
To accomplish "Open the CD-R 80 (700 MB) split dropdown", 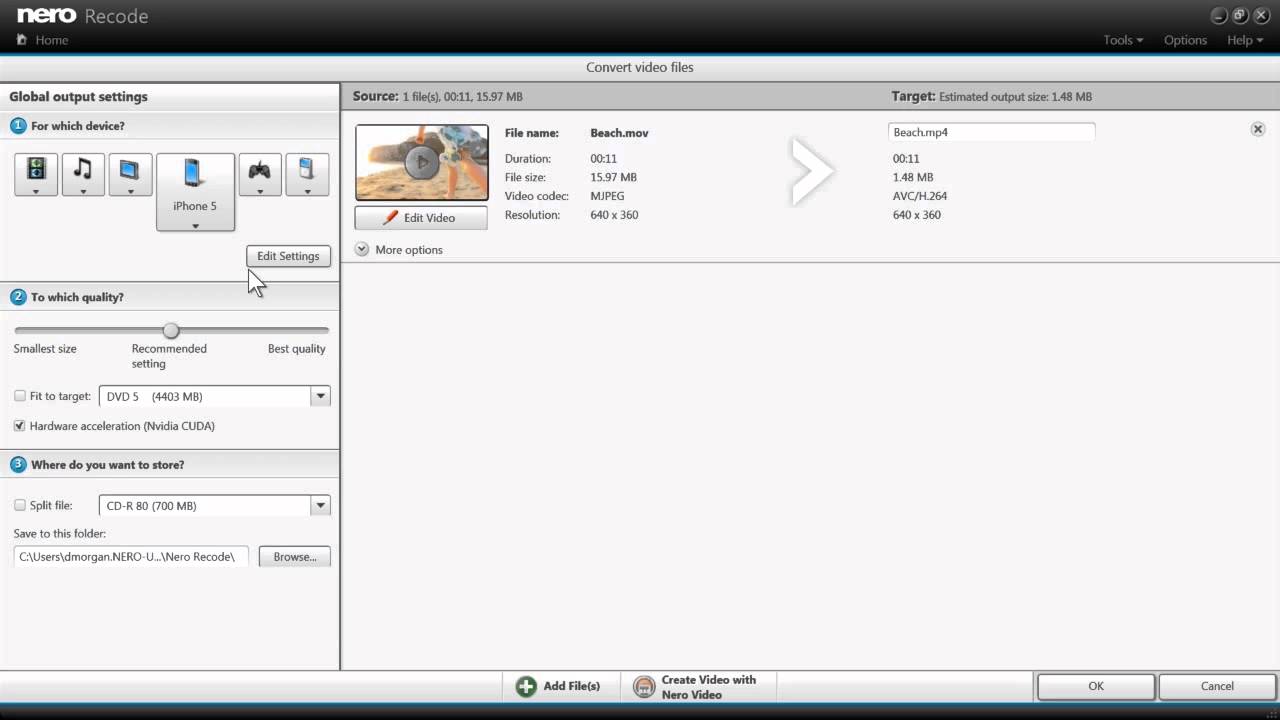I will (x=320, y=505).
